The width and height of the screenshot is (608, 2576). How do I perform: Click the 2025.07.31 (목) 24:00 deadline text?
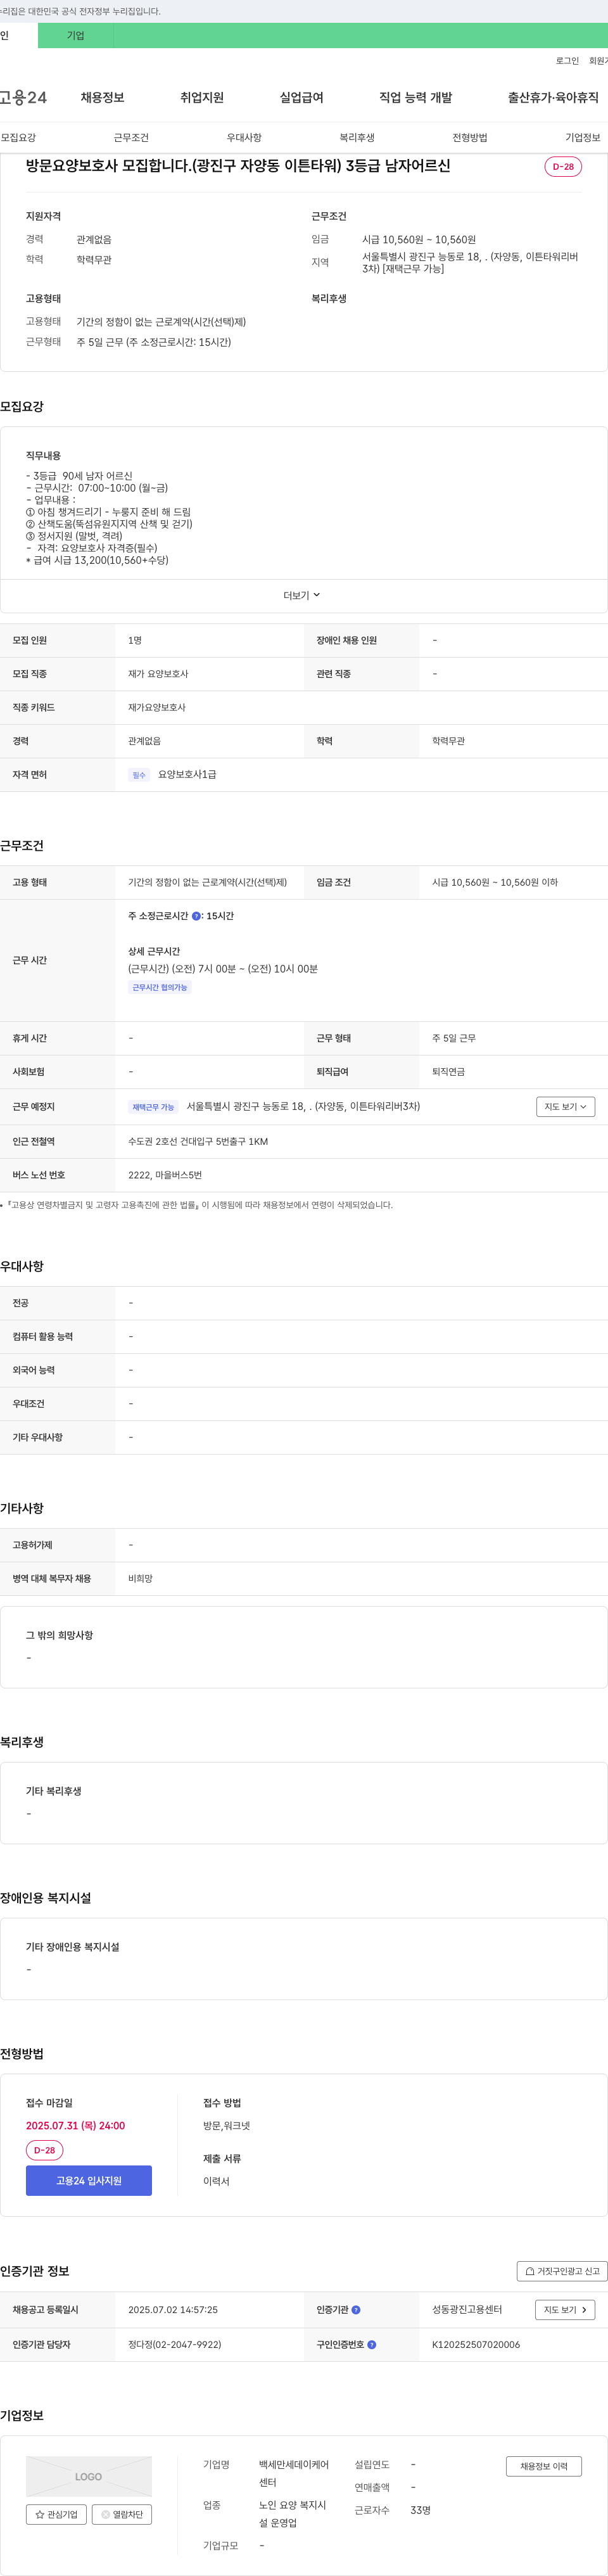[x=76, y=2125]
